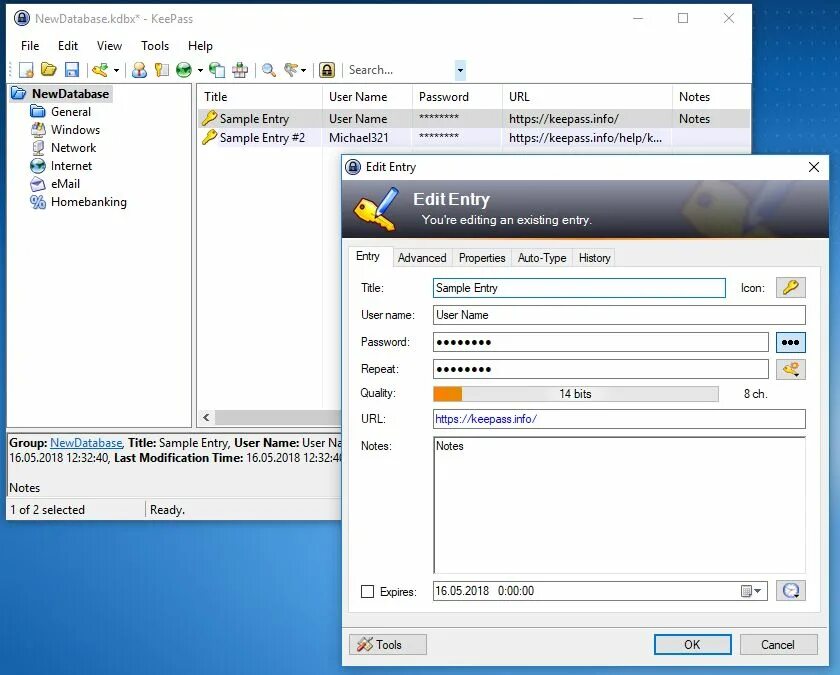Switch to the Properties tab
Viewport: 840px width, 675px height.
point(482,258)
